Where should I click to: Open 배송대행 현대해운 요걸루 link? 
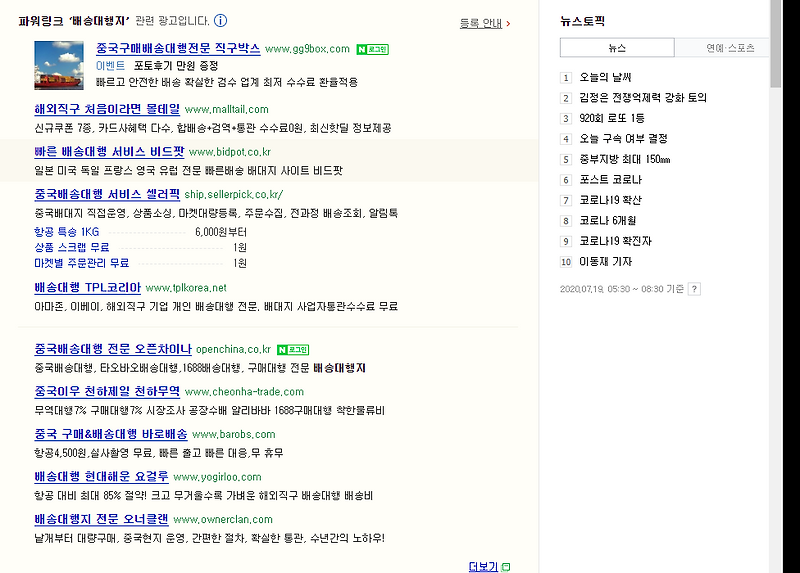101,477
